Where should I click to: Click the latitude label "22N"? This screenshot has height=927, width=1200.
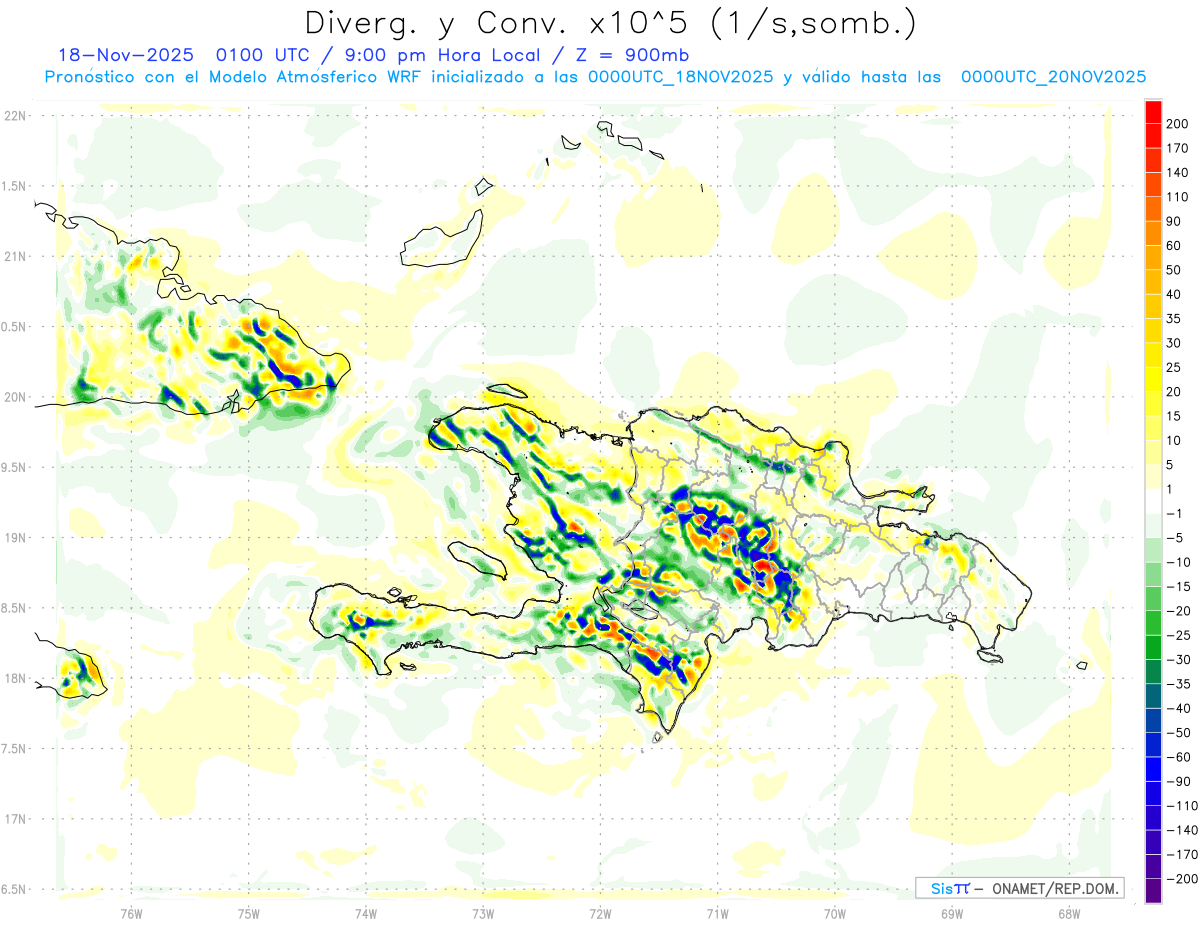[14, 116]
